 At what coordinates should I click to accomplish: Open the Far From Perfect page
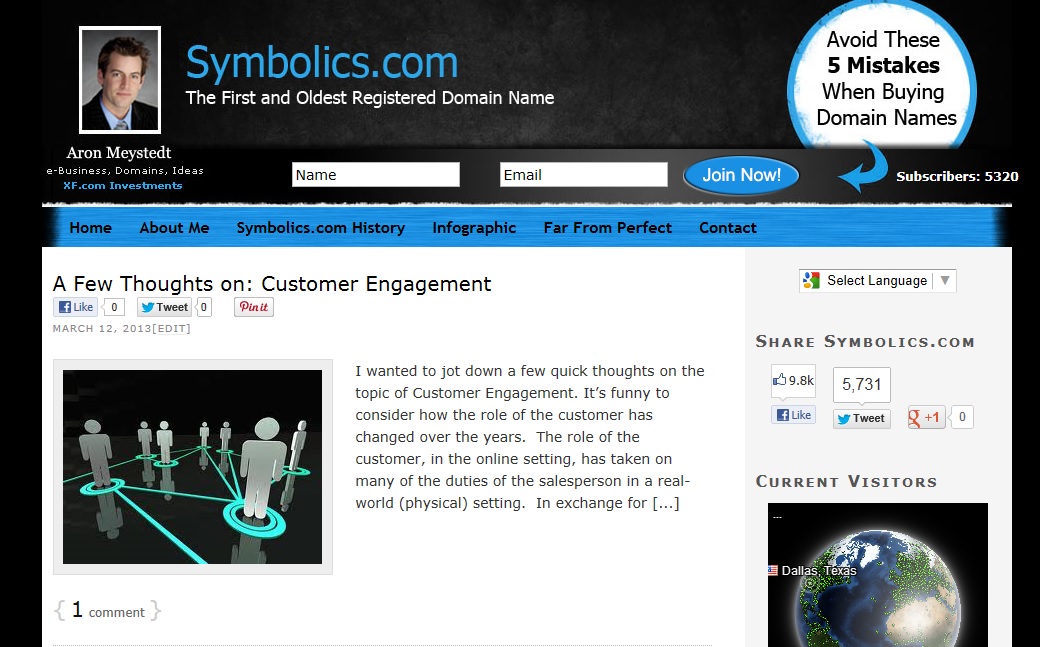tap(607, 228)
